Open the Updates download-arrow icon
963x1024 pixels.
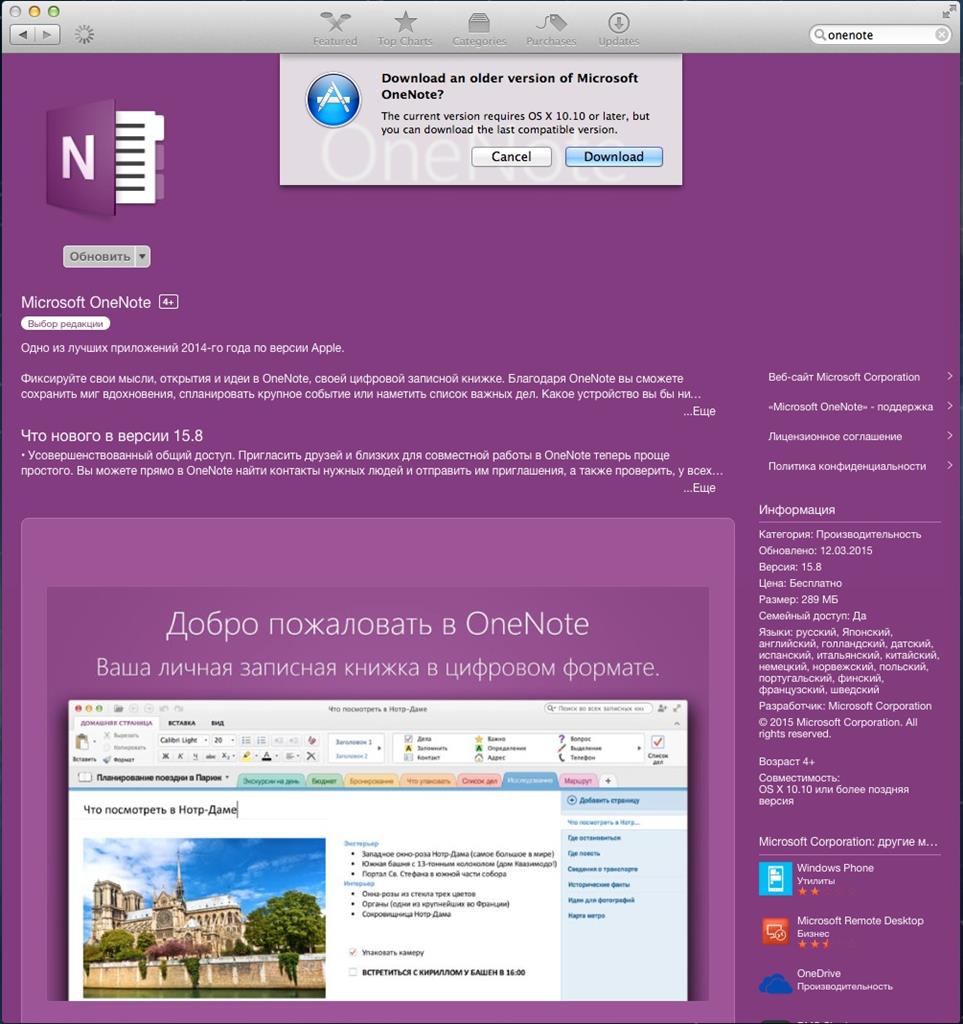(x=618, y=23)
